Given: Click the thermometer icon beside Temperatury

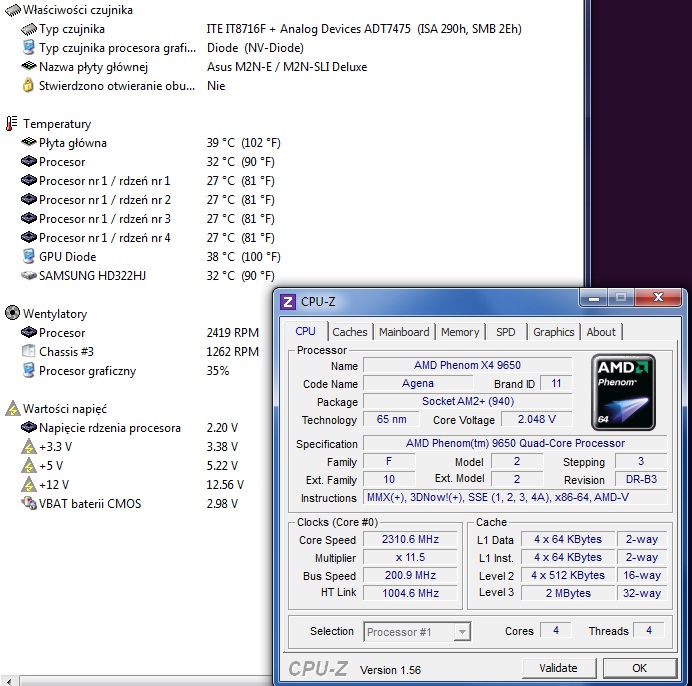Looking at the screenshot, I should point(12,124).
